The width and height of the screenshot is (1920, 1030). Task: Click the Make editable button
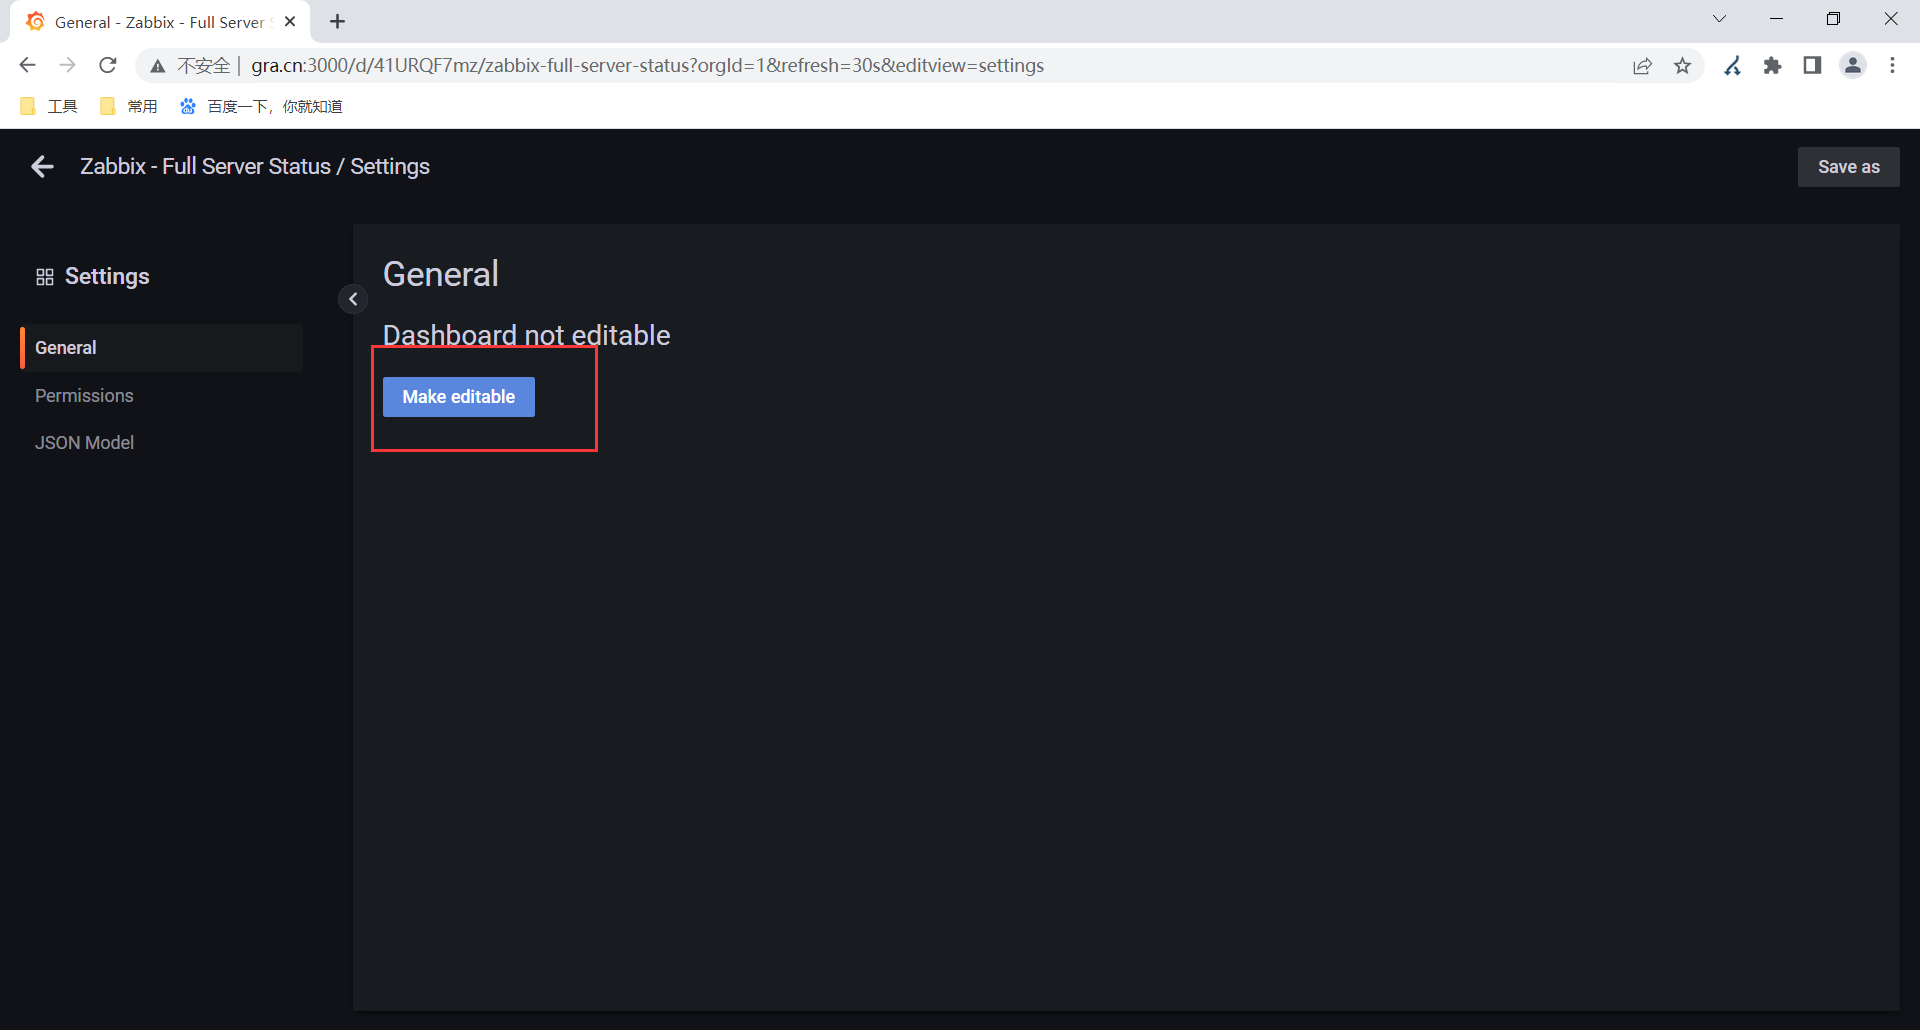[x=459, y=397]
